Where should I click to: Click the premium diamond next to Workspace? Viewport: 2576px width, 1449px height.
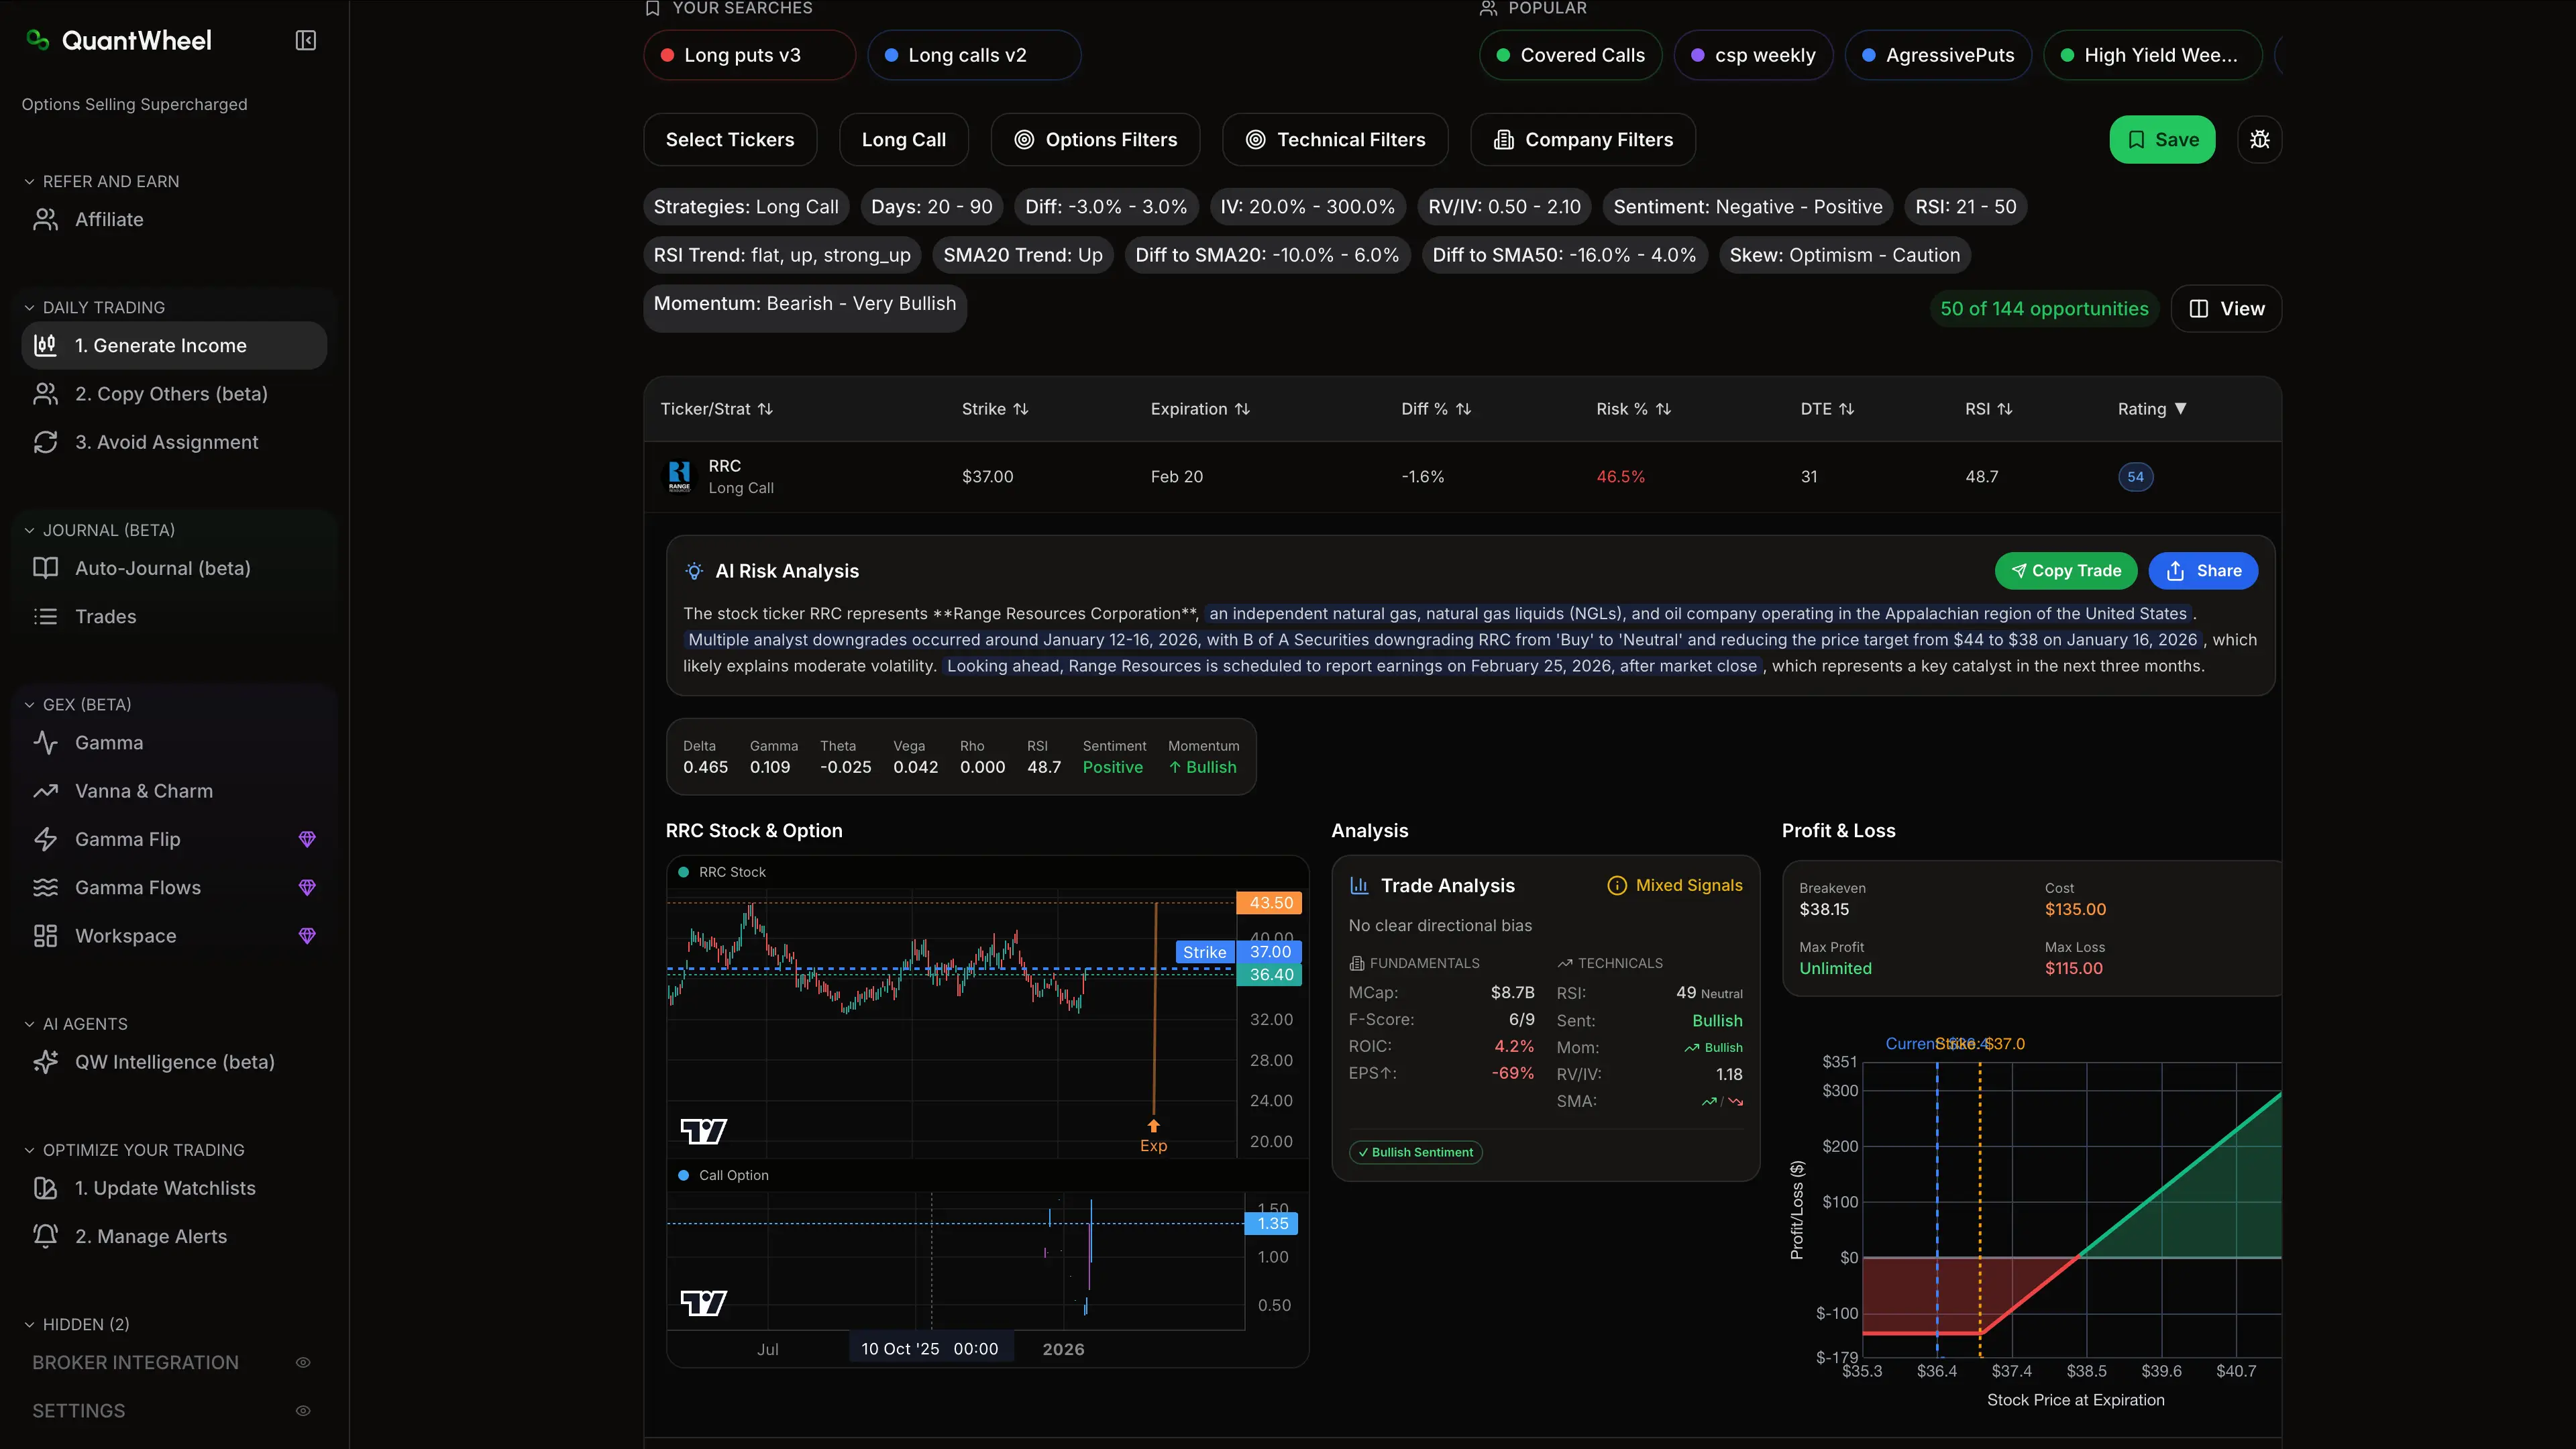(x=307, y=936)
